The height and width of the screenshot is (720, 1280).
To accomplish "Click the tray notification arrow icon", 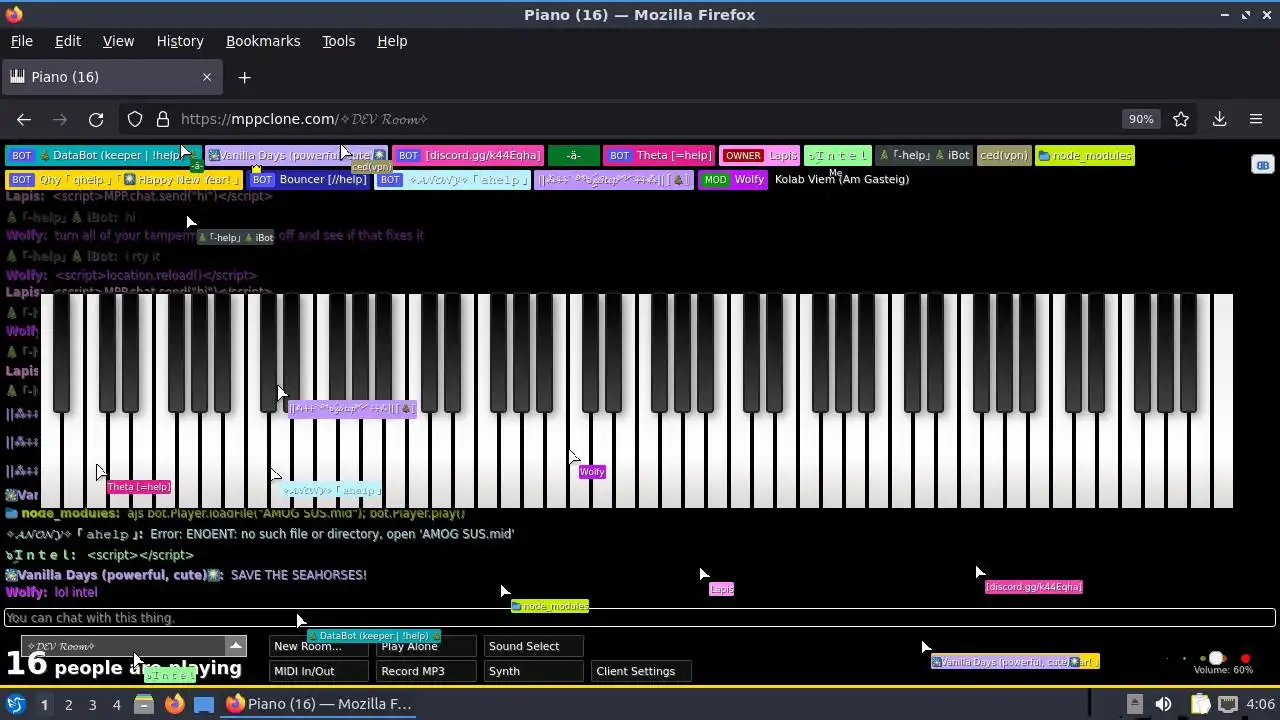I will [x=1134, y=704].
